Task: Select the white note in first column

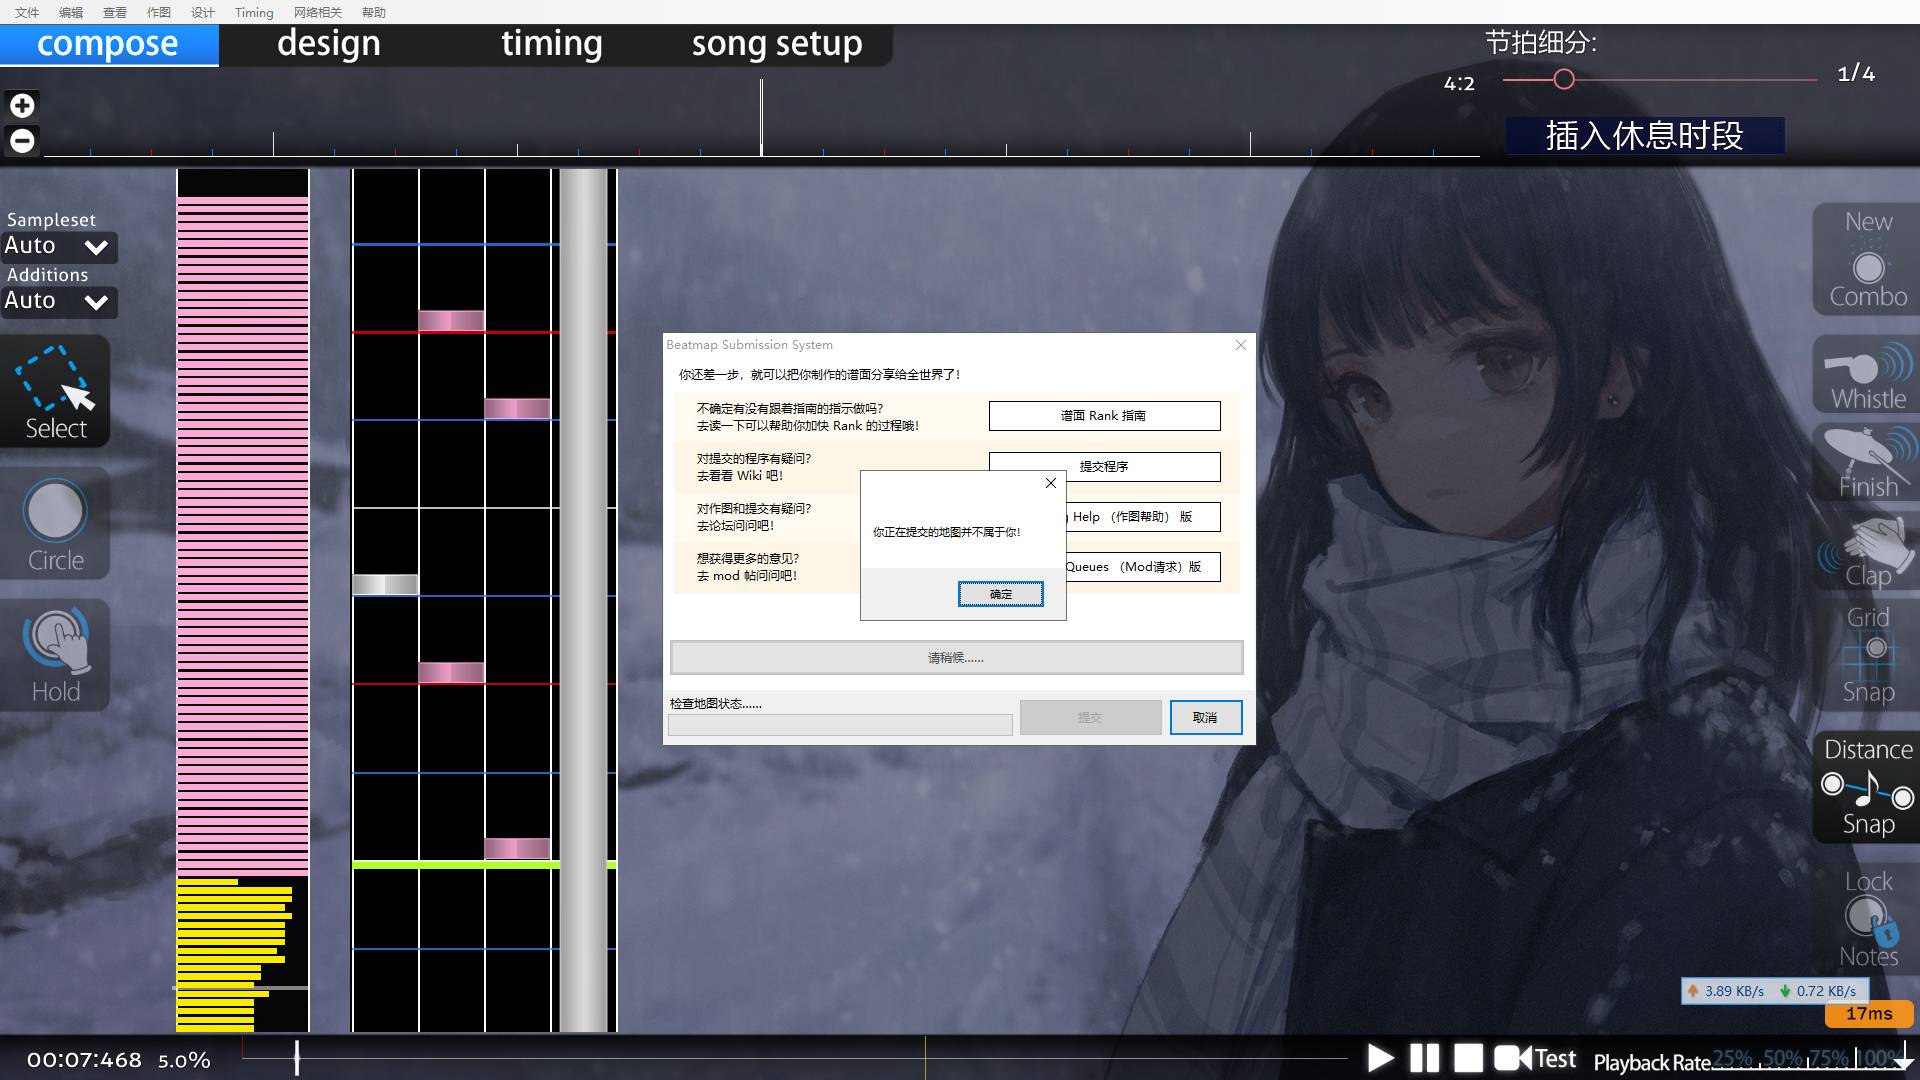Action: (385, 585)
